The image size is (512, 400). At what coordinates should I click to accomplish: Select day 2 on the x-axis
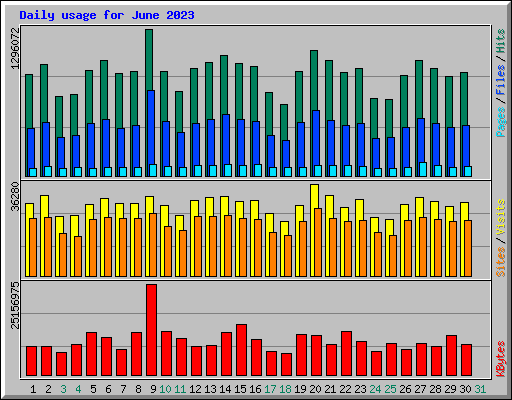pos(48,389)
